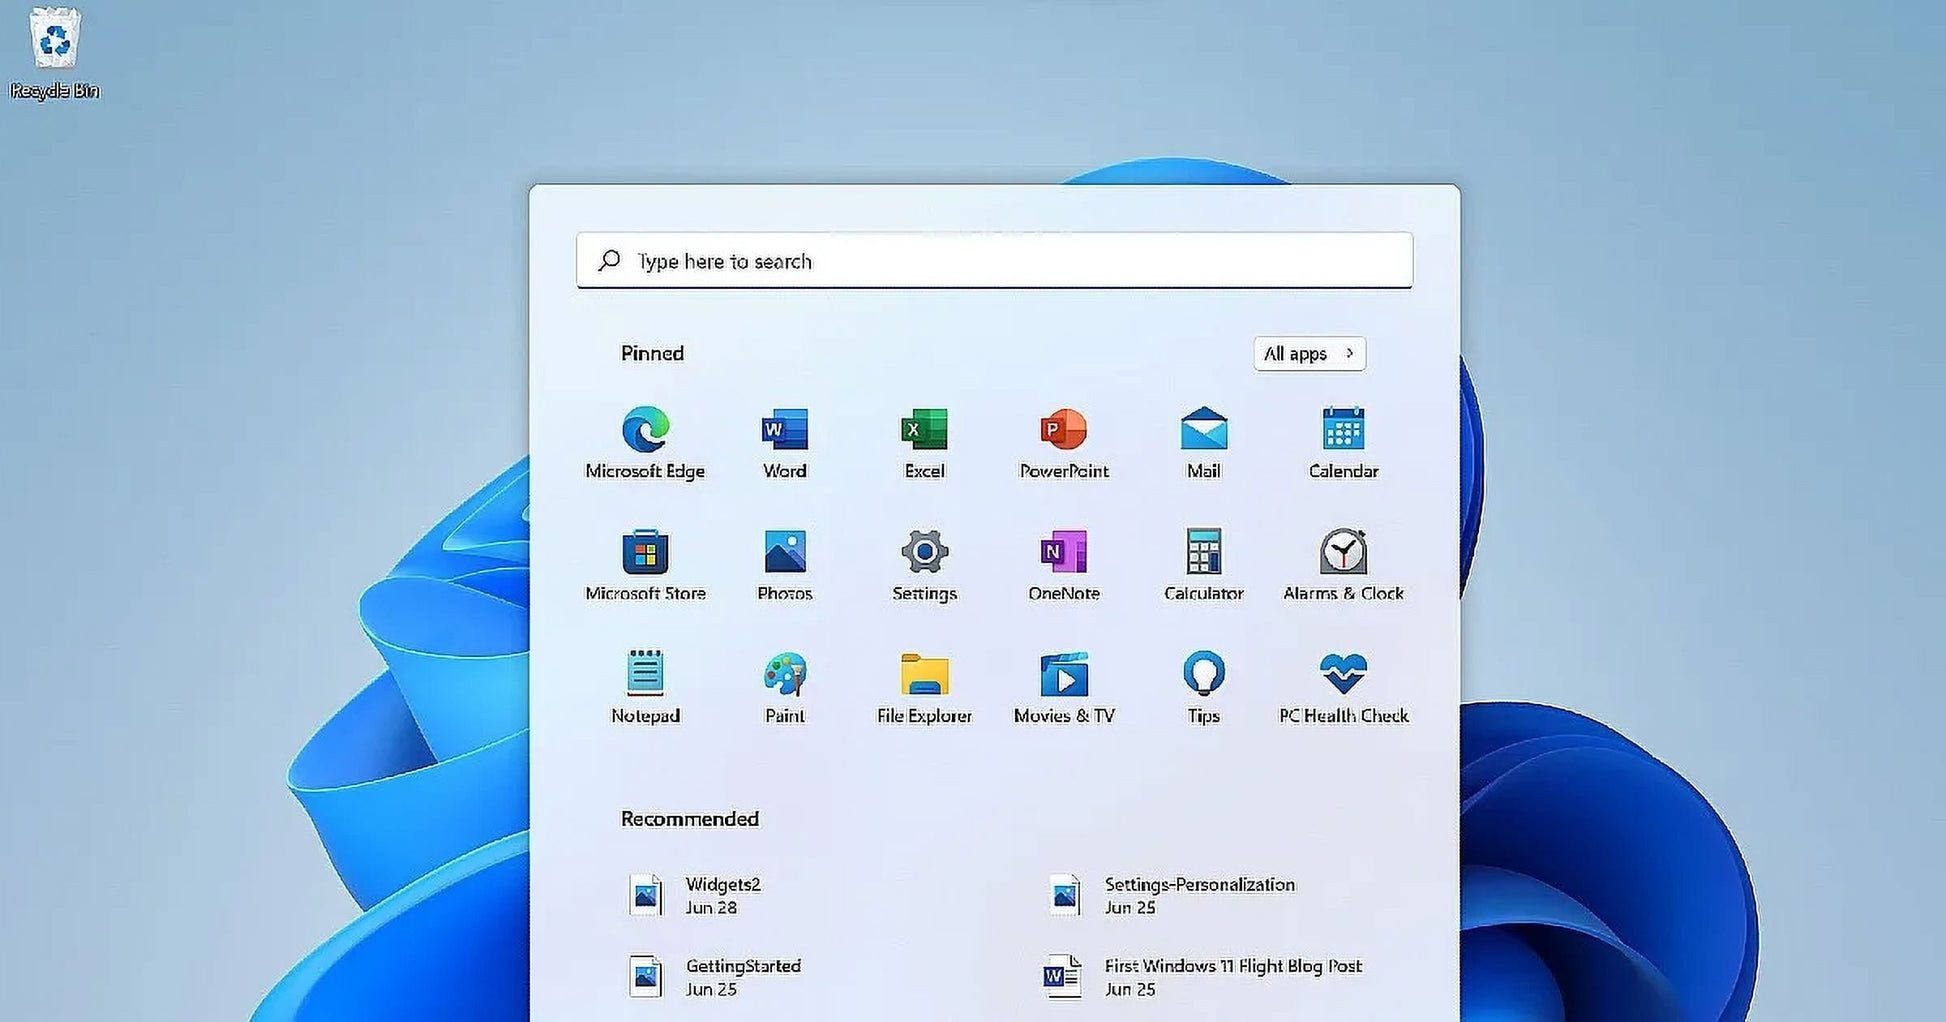
Task: Open the GettingStarted recommended image
Action: click(715, 977)
